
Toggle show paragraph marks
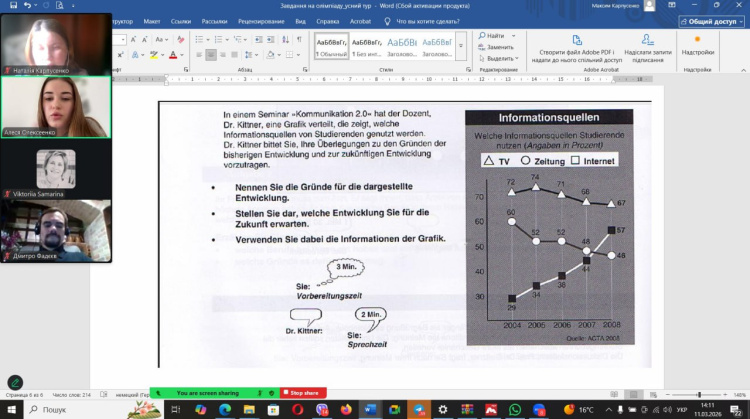click(299, 39)
